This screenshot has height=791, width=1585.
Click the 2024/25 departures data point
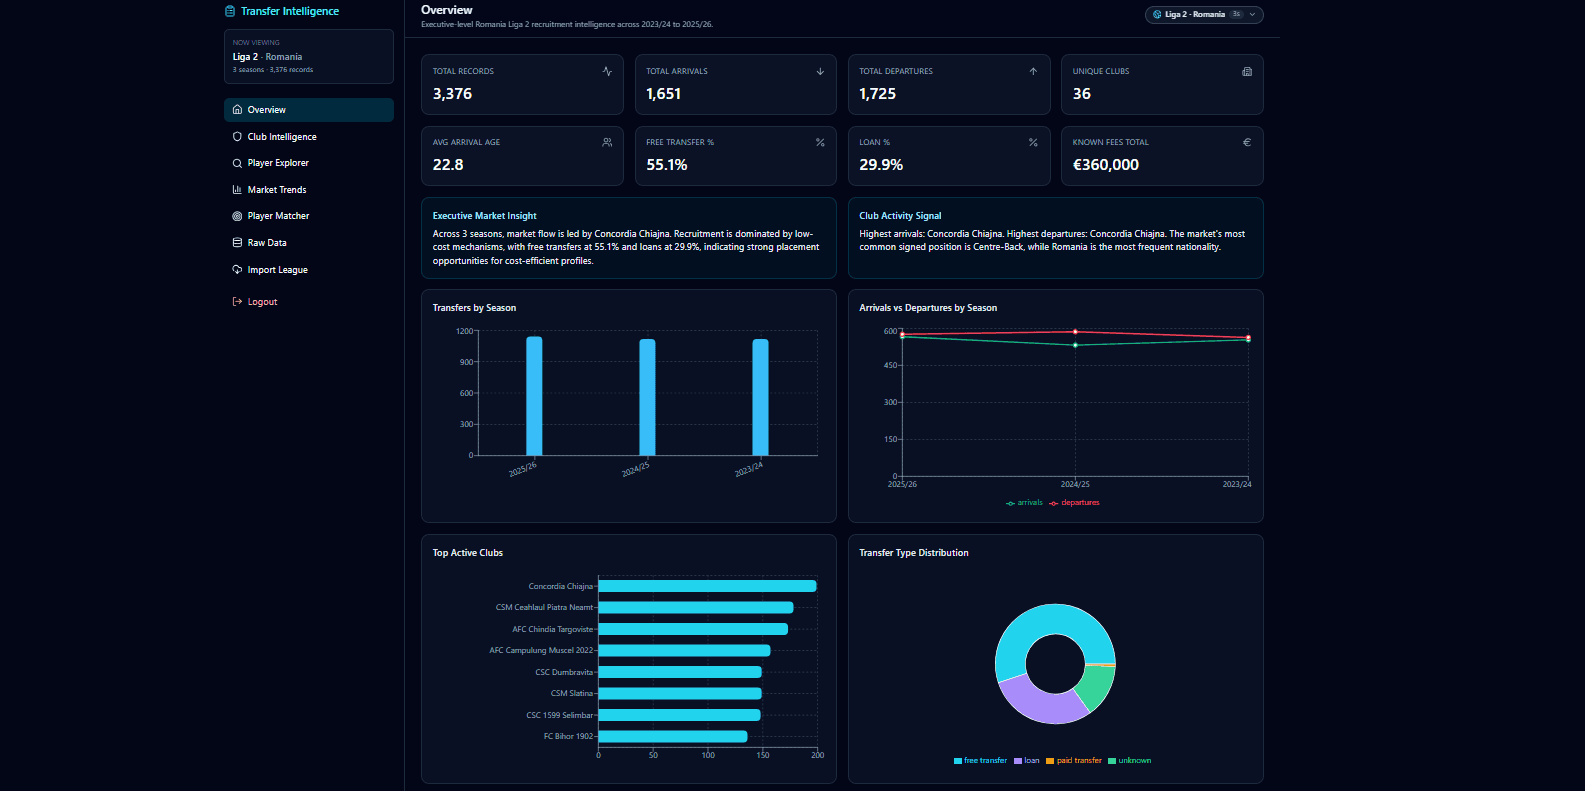pos(1075,332)
